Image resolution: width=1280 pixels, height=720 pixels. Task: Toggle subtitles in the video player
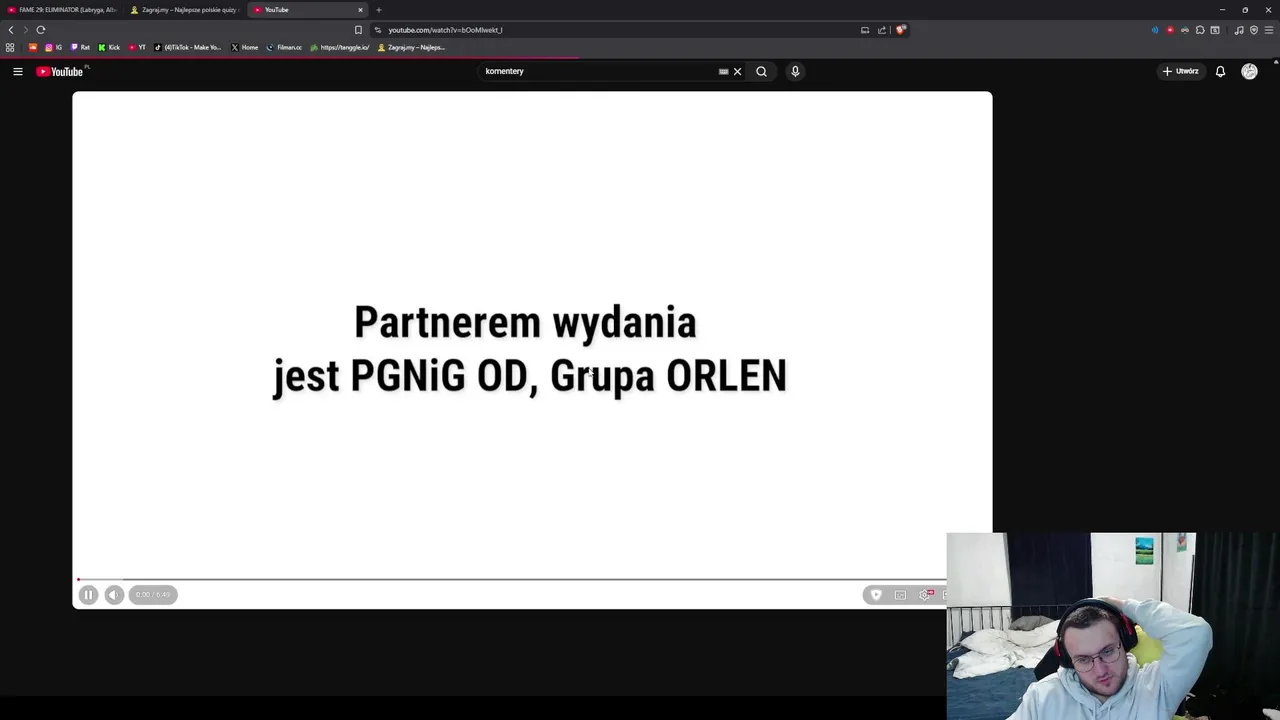point(900,595)
